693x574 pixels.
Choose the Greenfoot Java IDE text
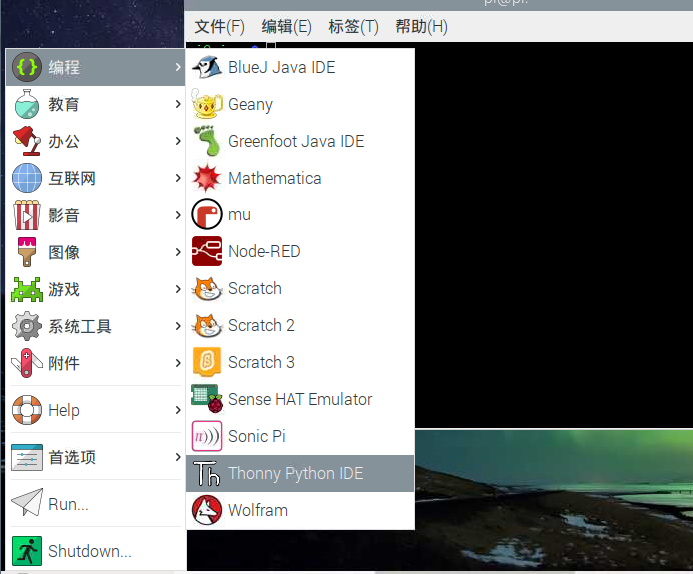[x=296, y=141]
